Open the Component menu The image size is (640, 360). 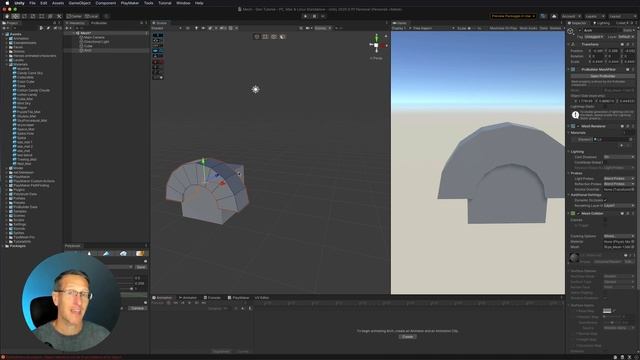(106, 3)
